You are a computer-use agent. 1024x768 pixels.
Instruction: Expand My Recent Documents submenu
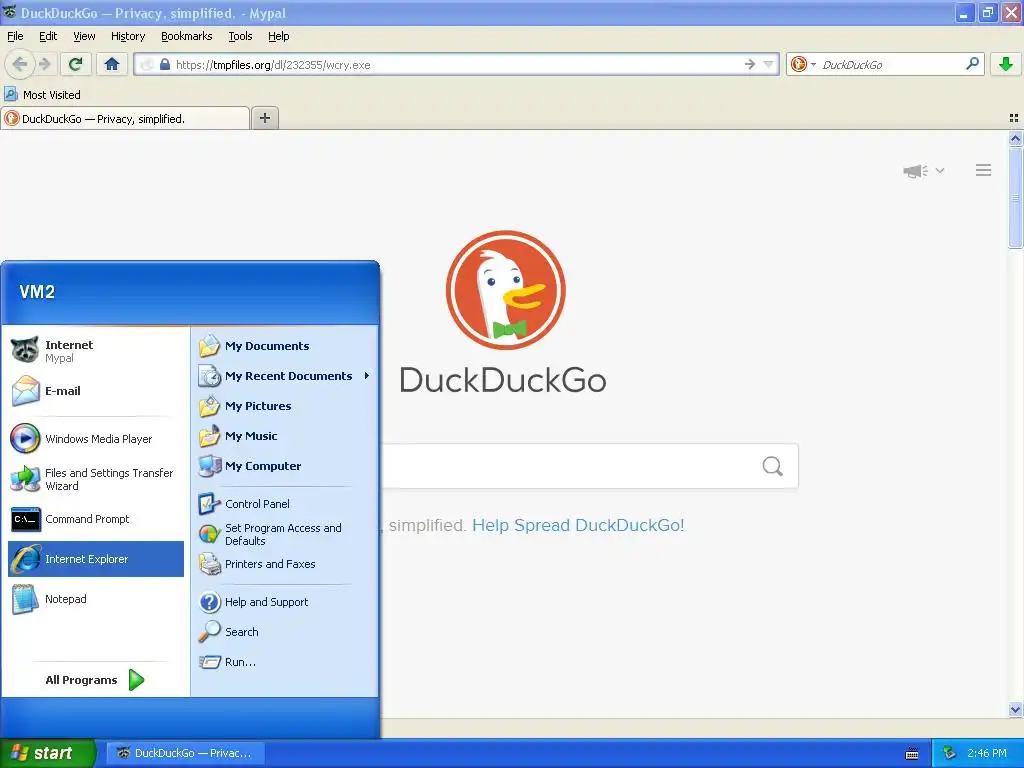[285, 376]
